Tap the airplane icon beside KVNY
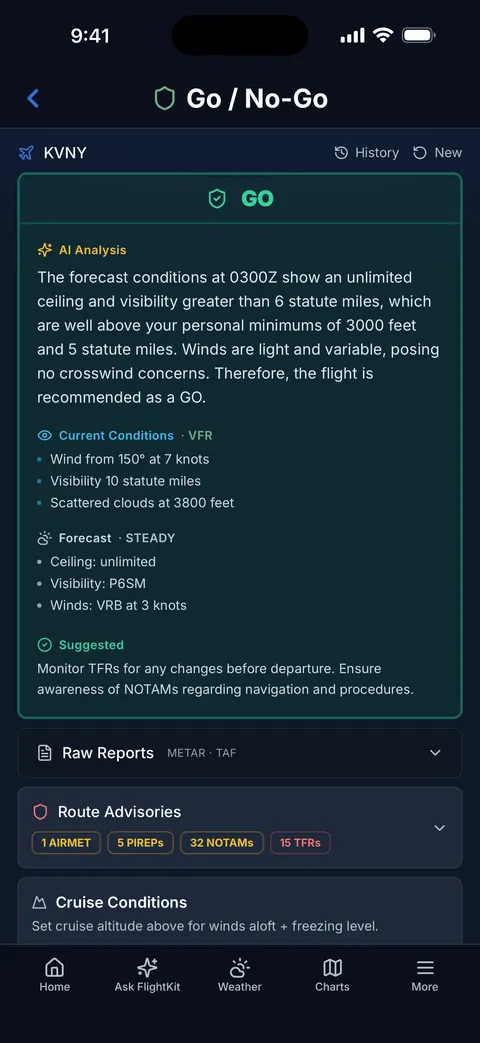The image size is (480, 1043). coord(26,153)
